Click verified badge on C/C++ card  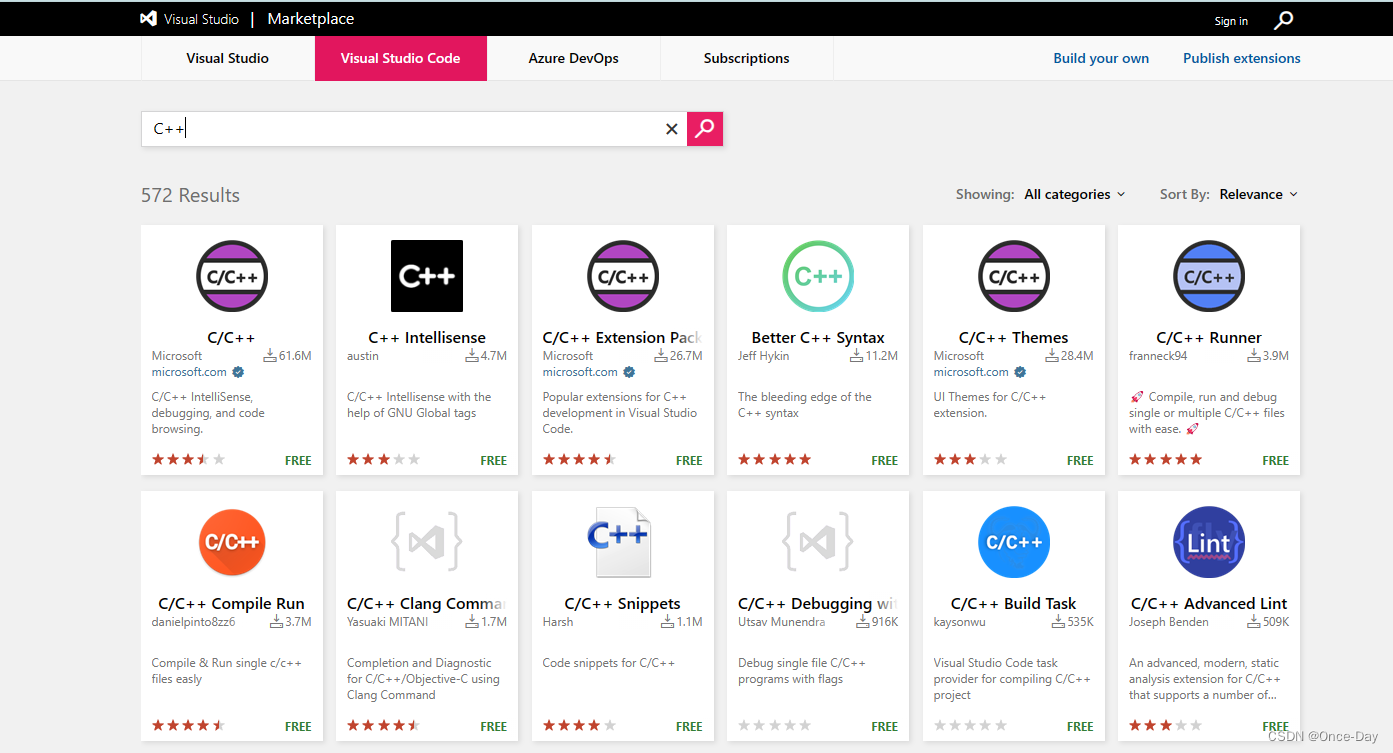tap(238, 372)
